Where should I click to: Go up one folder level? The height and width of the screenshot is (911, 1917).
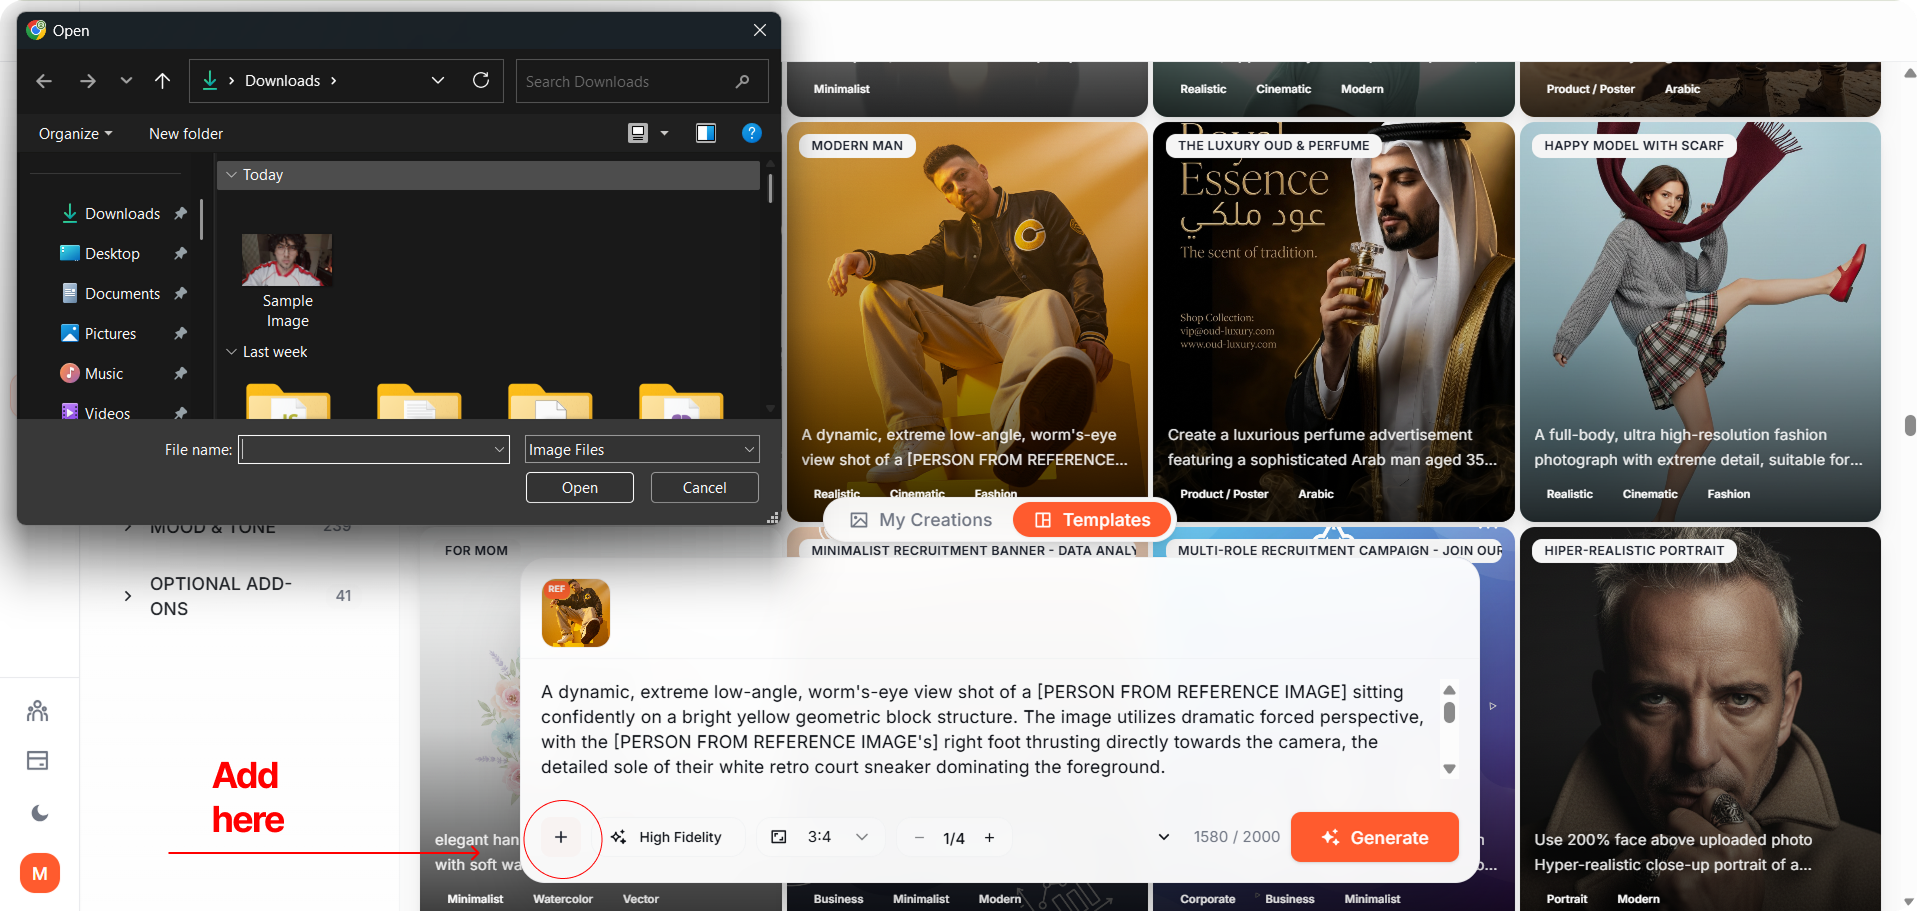coord(162,81)
